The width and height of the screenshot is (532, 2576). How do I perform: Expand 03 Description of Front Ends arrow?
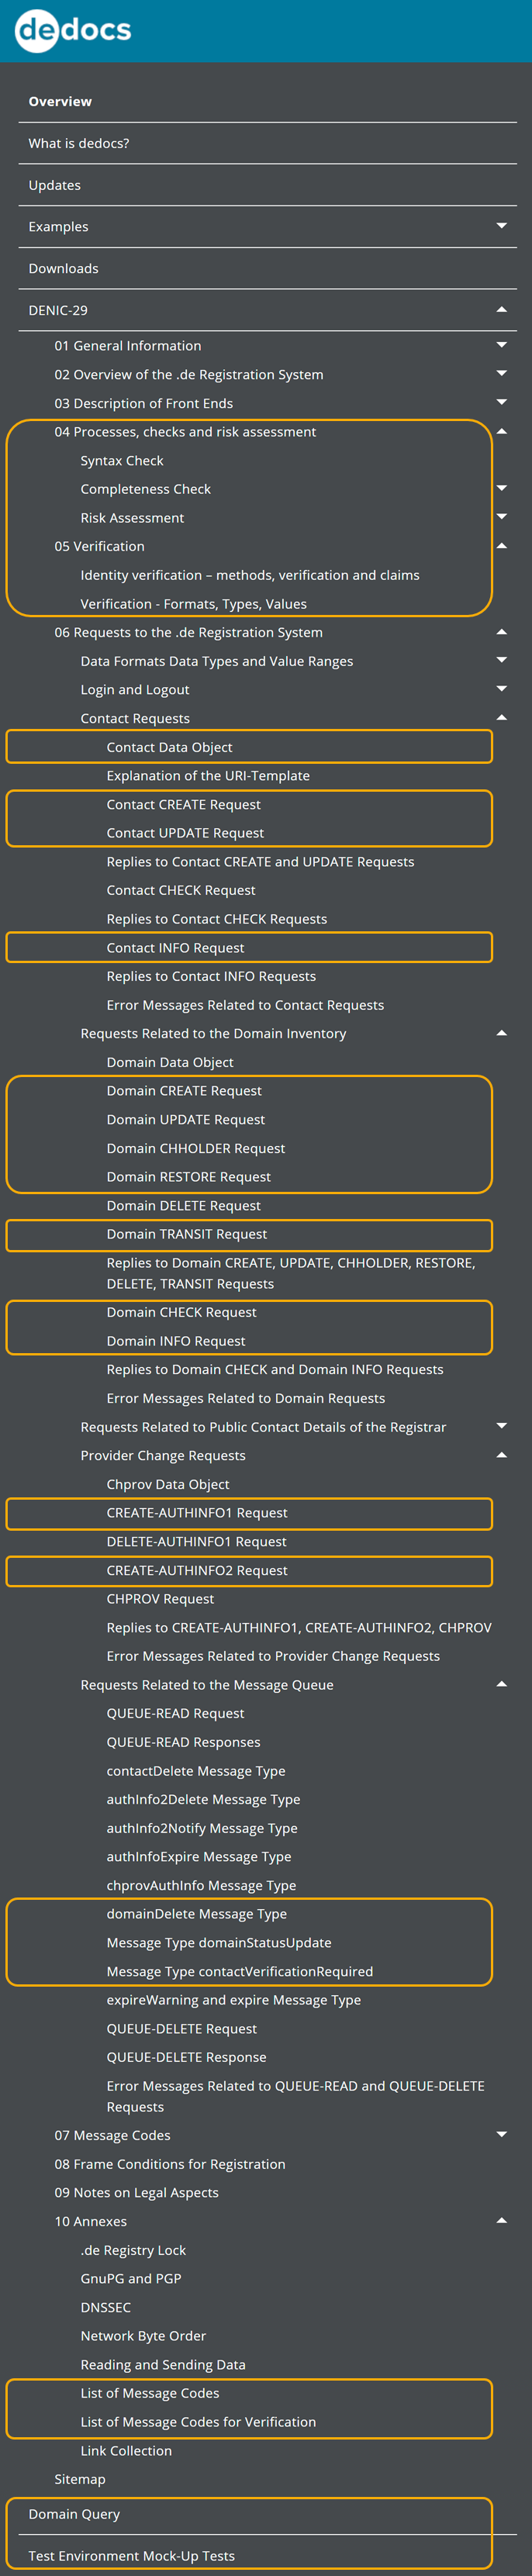(x=501, y=402)
